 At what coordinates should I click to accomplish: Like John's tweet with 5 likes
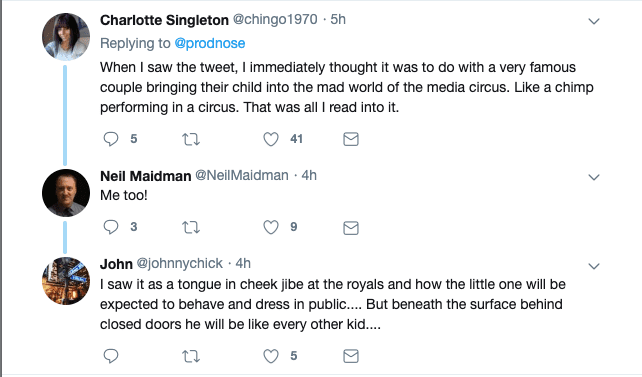[x=271, y=356]
